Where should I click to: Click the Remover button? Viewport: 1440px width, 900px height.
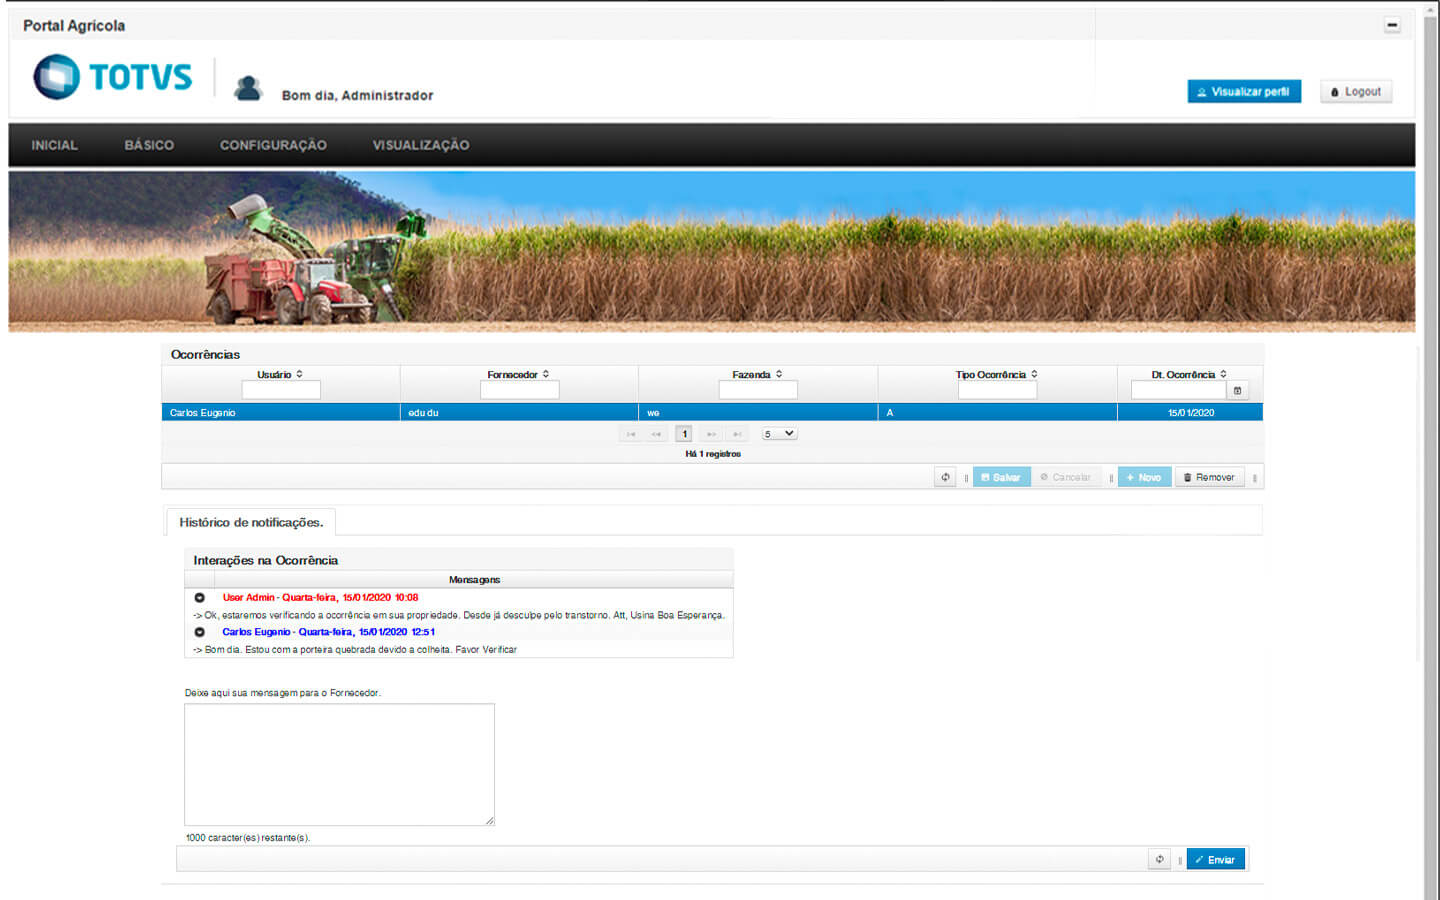tap(1209, 477)
